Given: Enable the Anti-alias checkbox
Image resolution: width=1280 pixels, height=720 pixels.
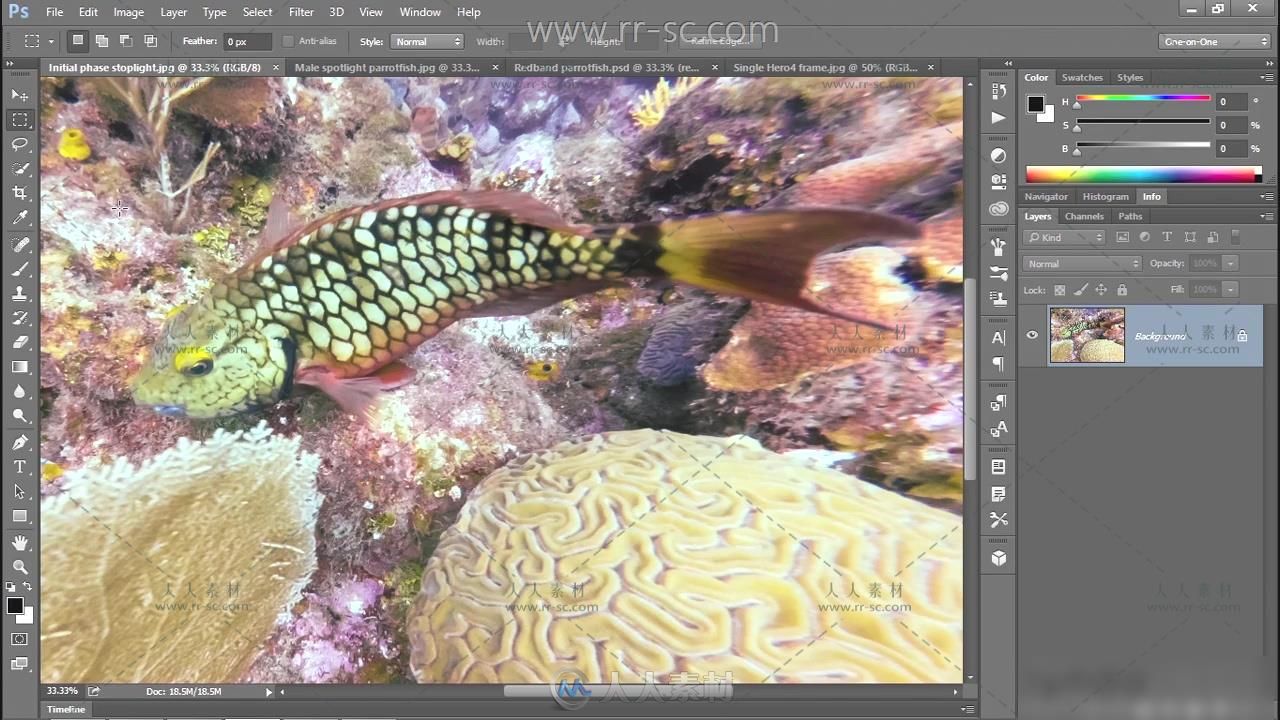Looking at the screenshot, I should [288, 41].
